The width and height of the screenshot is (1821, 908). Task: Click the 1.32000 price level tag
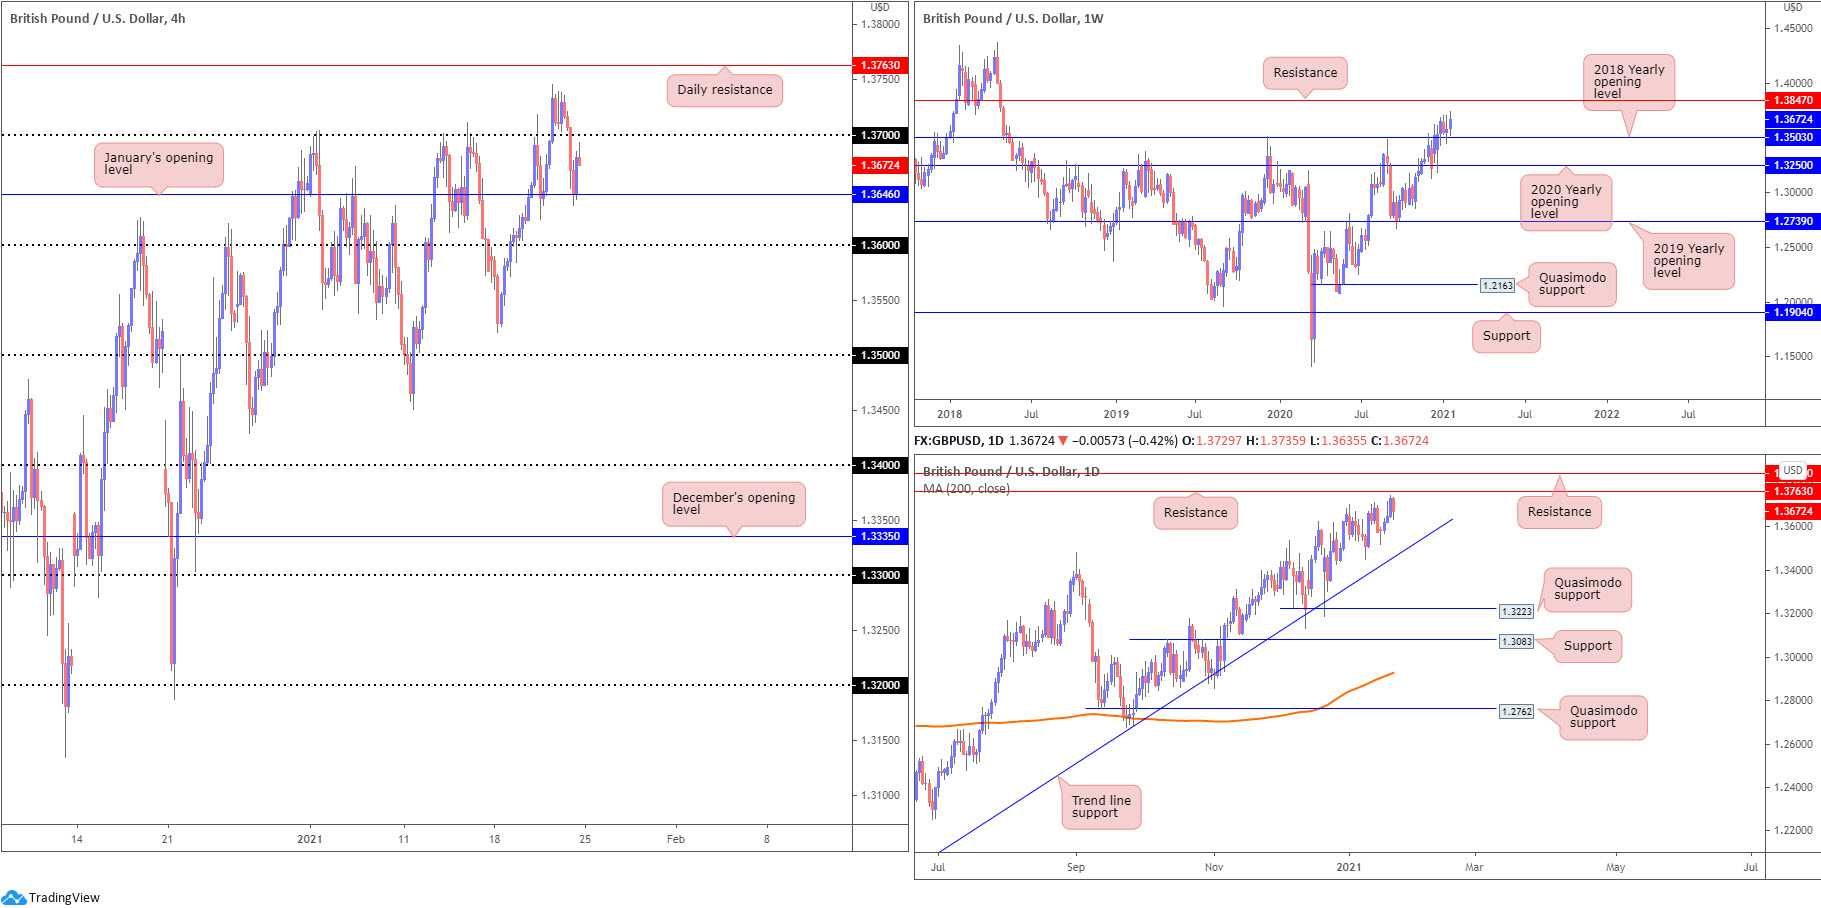(880, 685)
